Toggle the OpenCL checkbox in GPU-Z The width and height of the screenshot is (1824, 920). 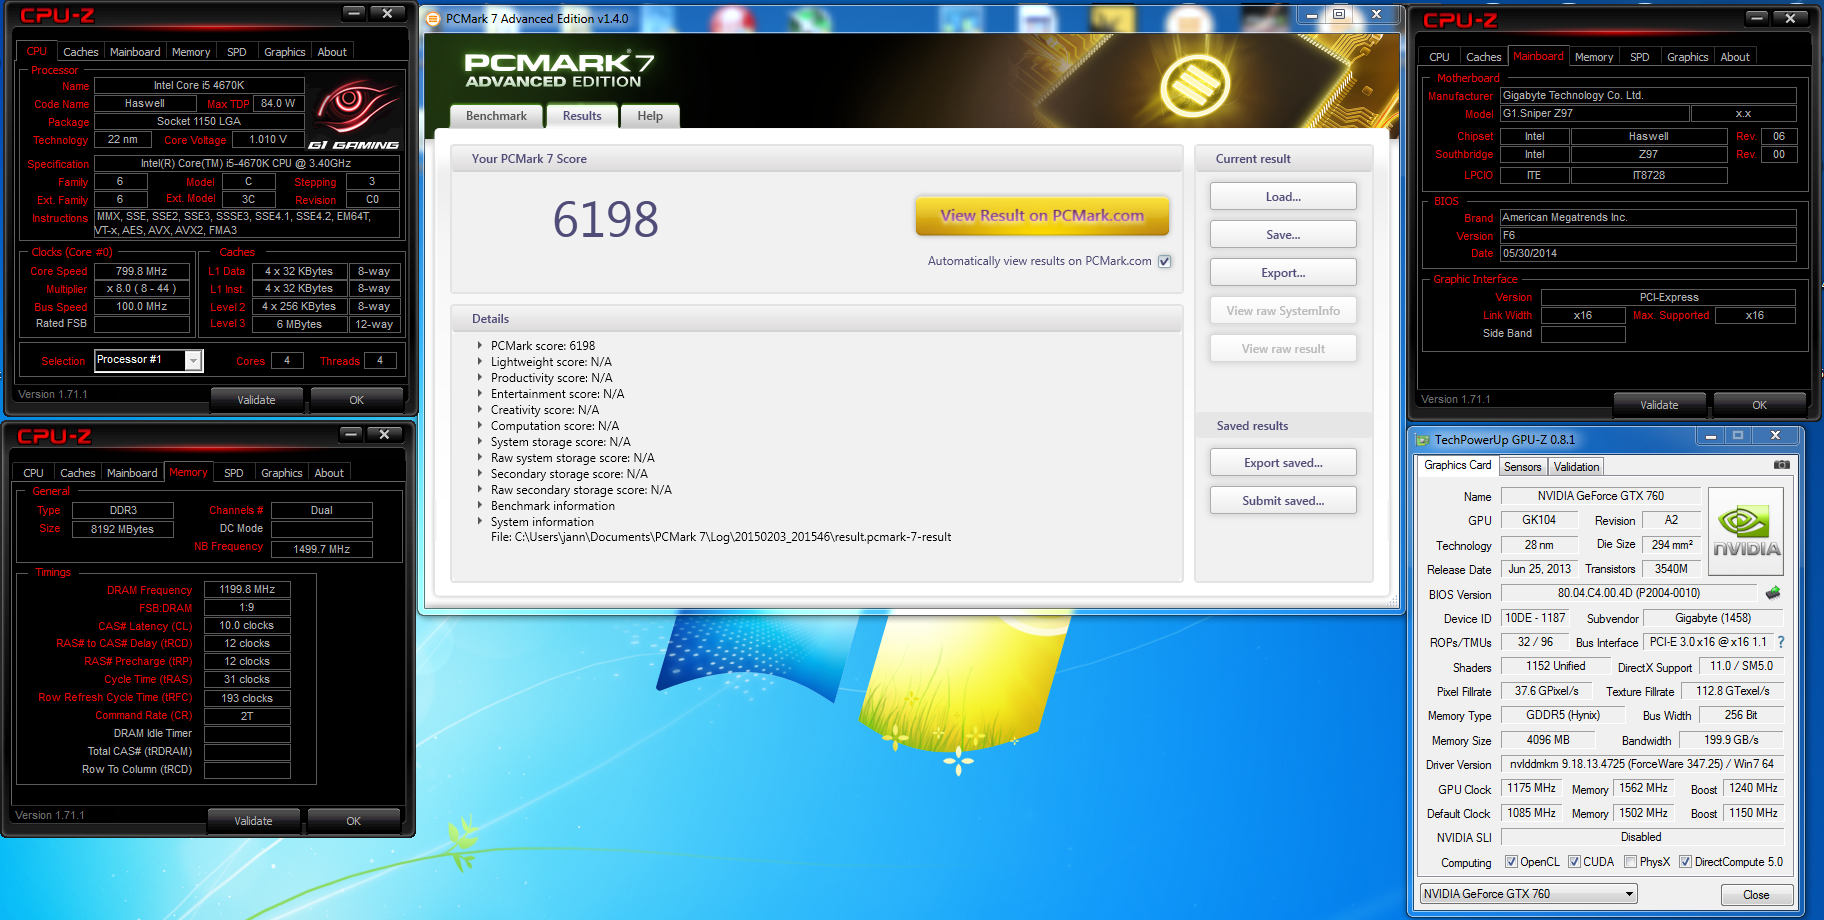pyautogui.click(x=1511, y=862)
